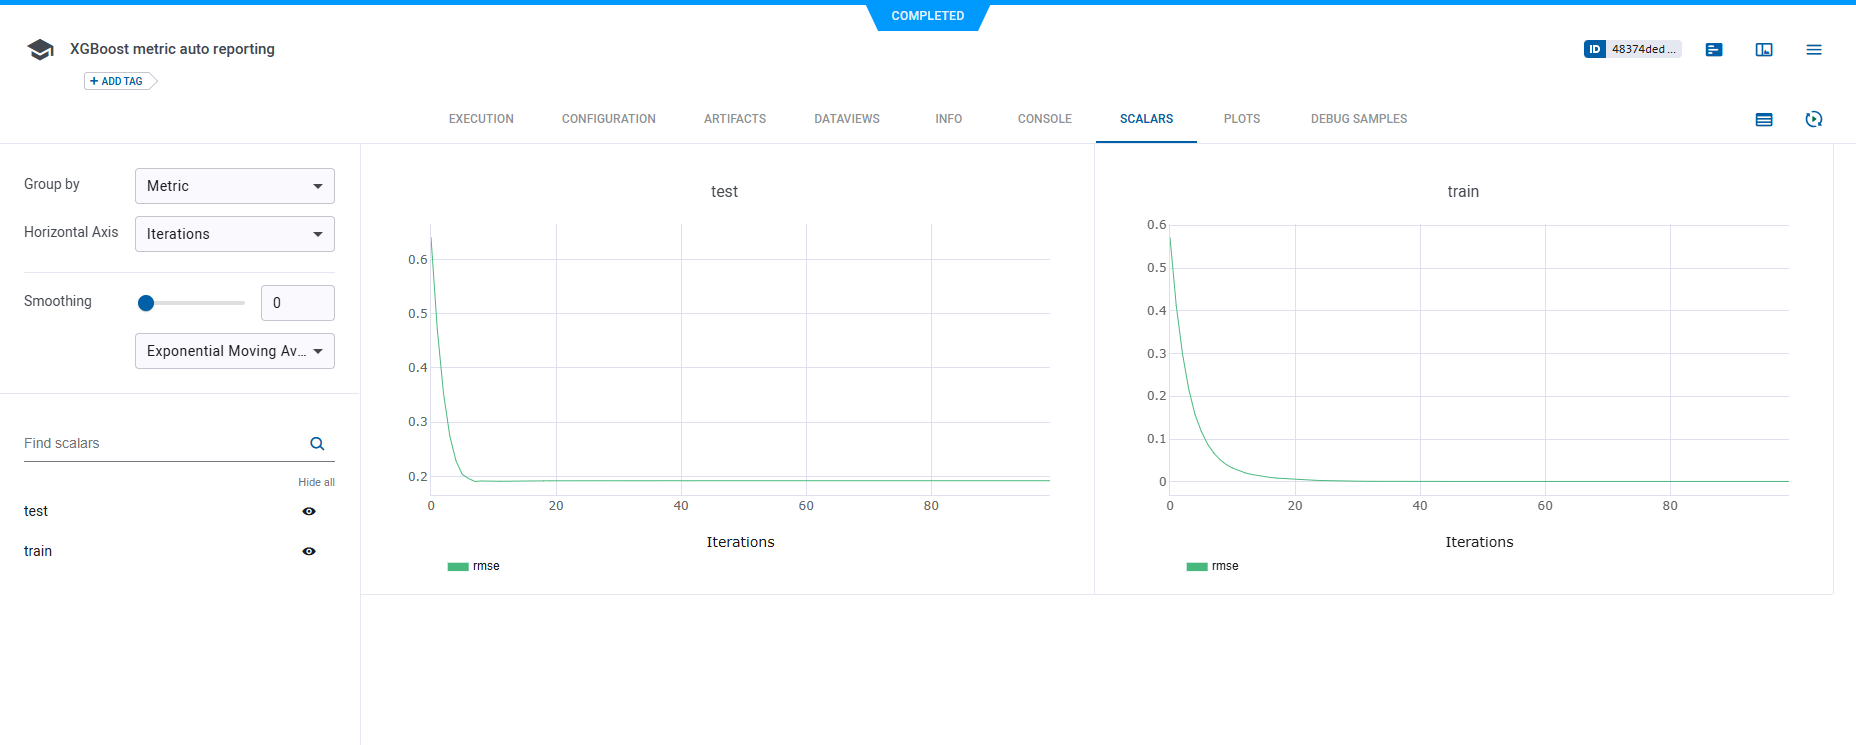The height and width of the screenshot is (745, 1856).
Task: Click the graduation cap experiment icon
Action: pos(40,50)
